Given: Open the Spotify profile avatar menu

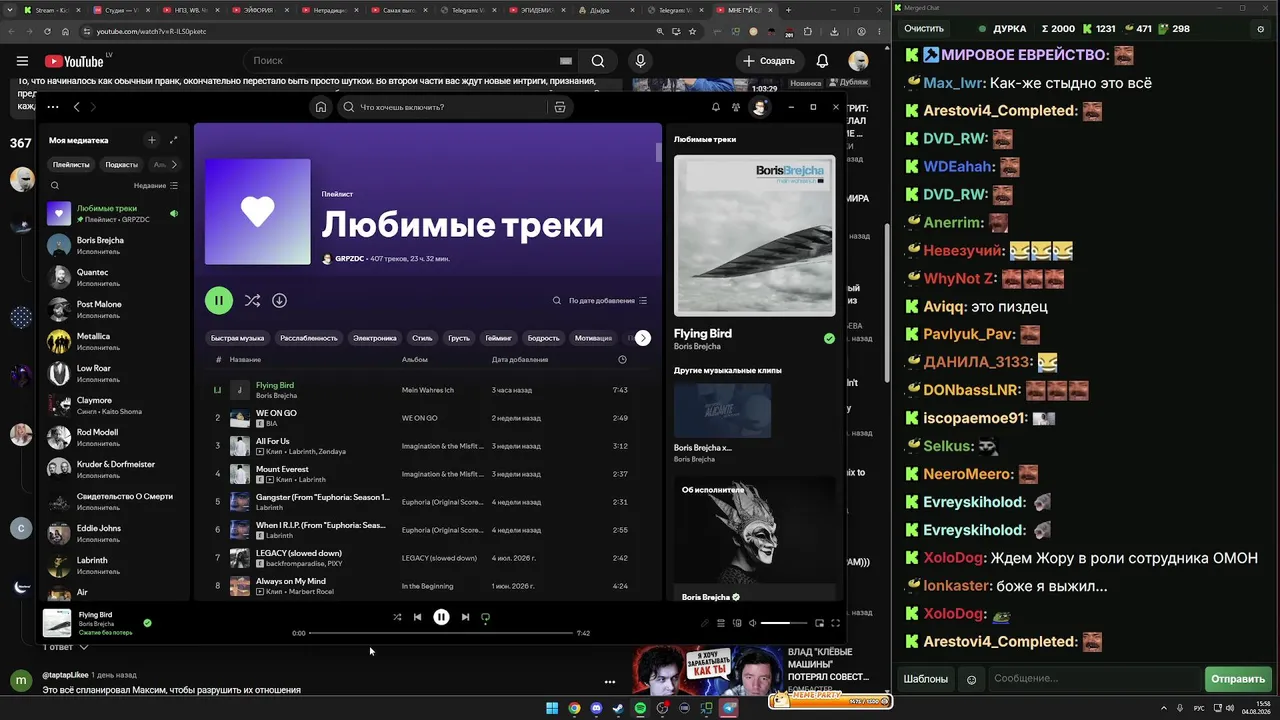Looking at the screenshot, I should 759,107.
